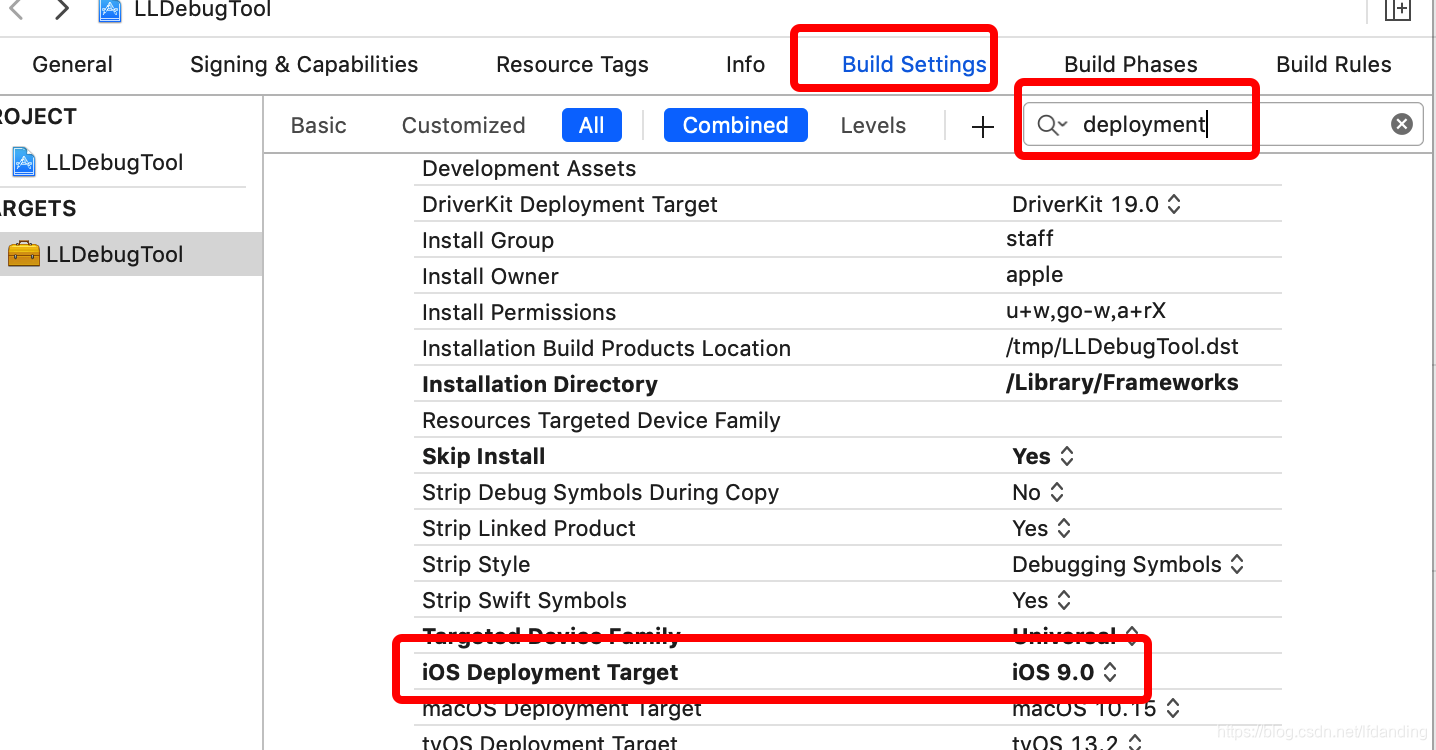Change Strip Swift Symbols value

pyautogui.click(x=1041, y=600)
